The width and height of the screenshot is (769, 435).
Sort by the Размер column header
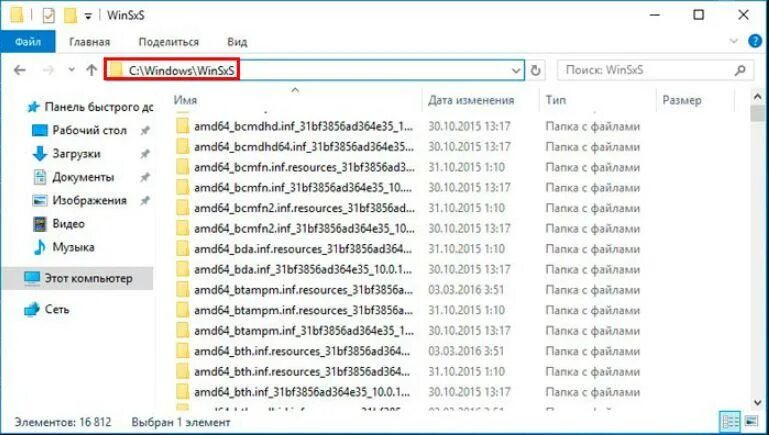click(x=682, y=100)
